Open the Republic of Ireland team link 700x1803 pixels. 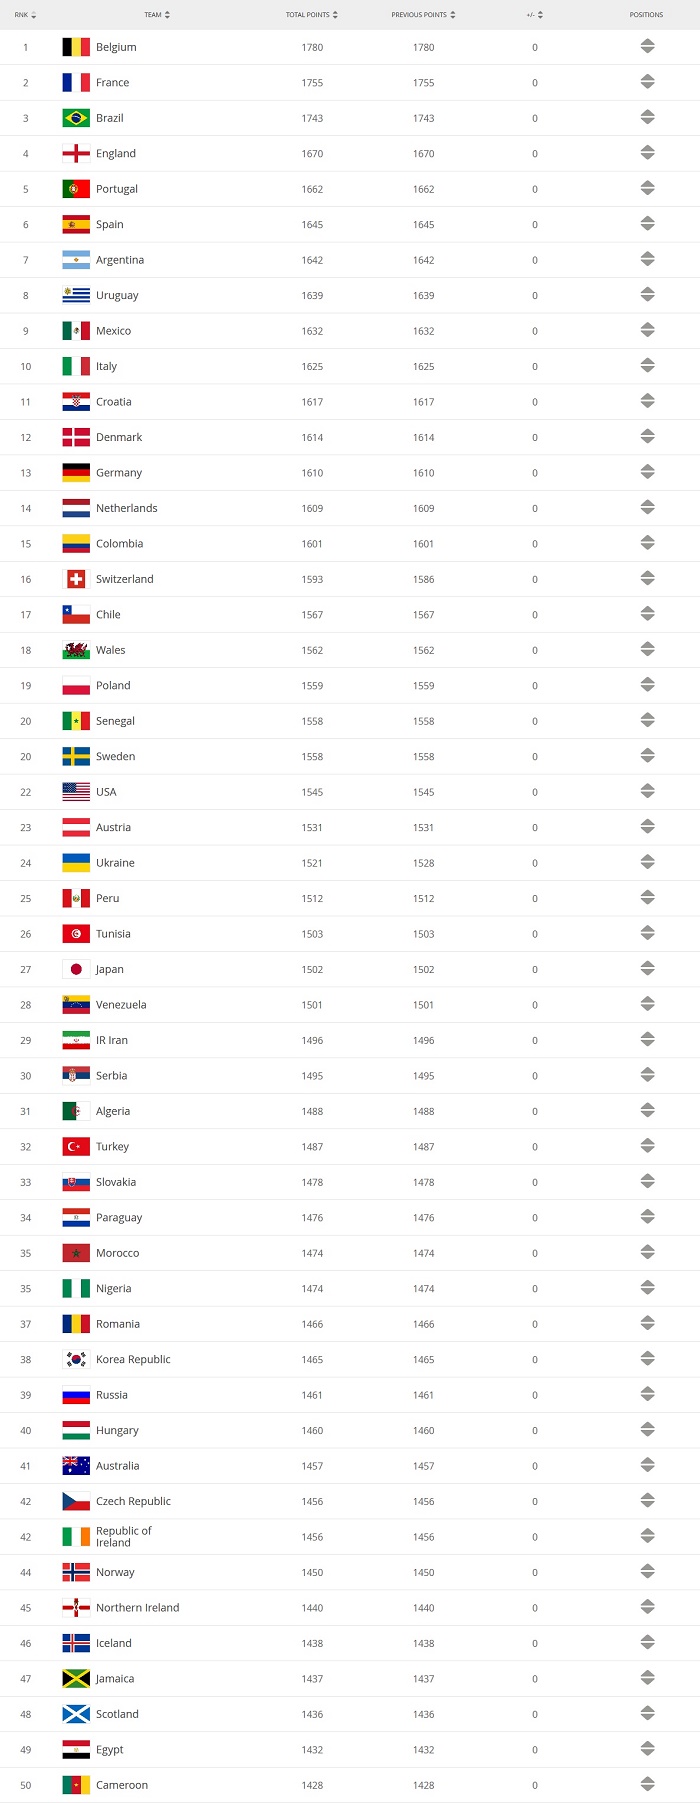124,1537
